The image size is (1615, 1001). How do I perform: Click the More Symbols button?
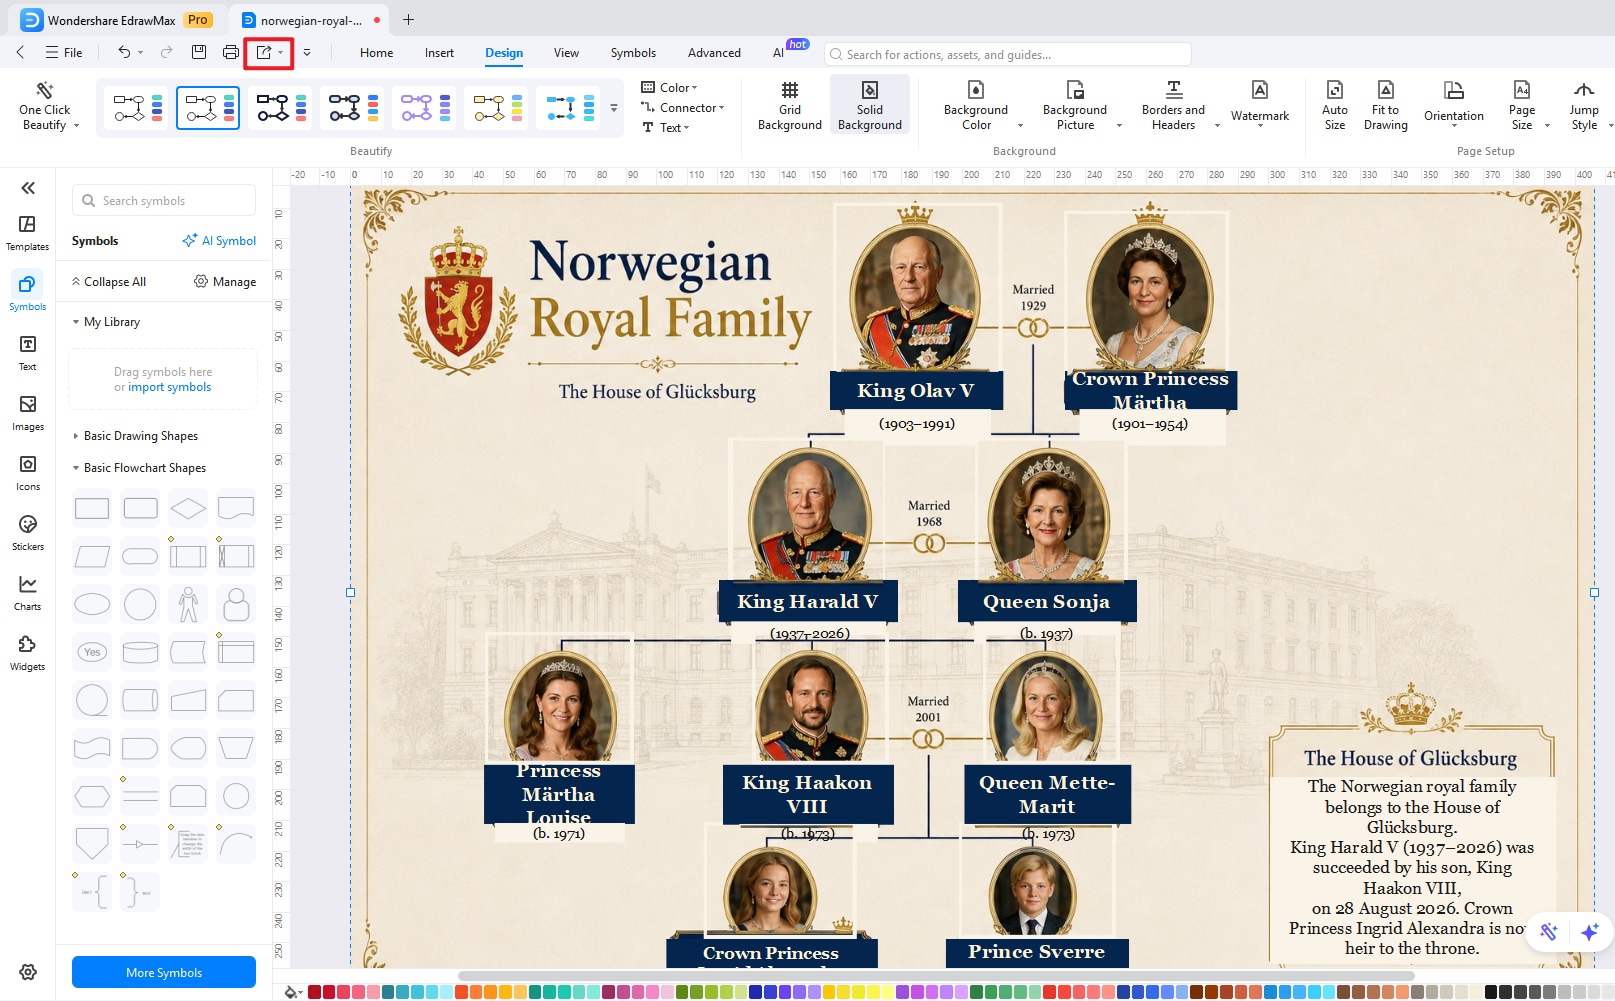[x=164, y=972]
